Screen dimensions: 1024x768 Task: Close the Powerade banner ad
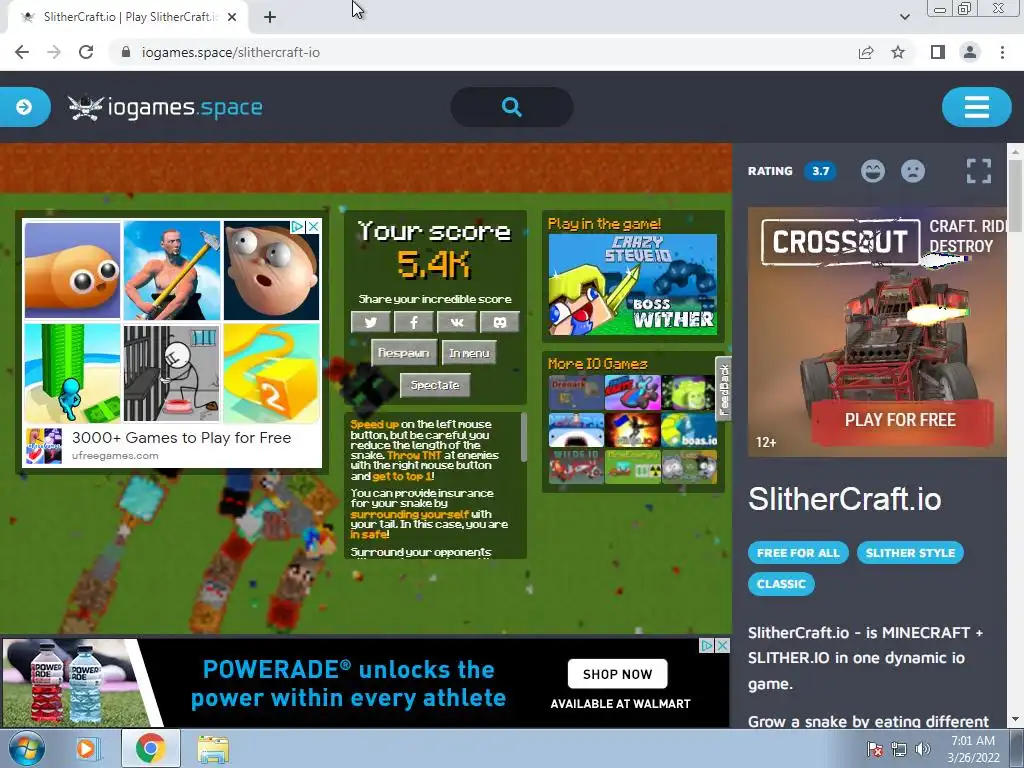(x=722, y=645)
